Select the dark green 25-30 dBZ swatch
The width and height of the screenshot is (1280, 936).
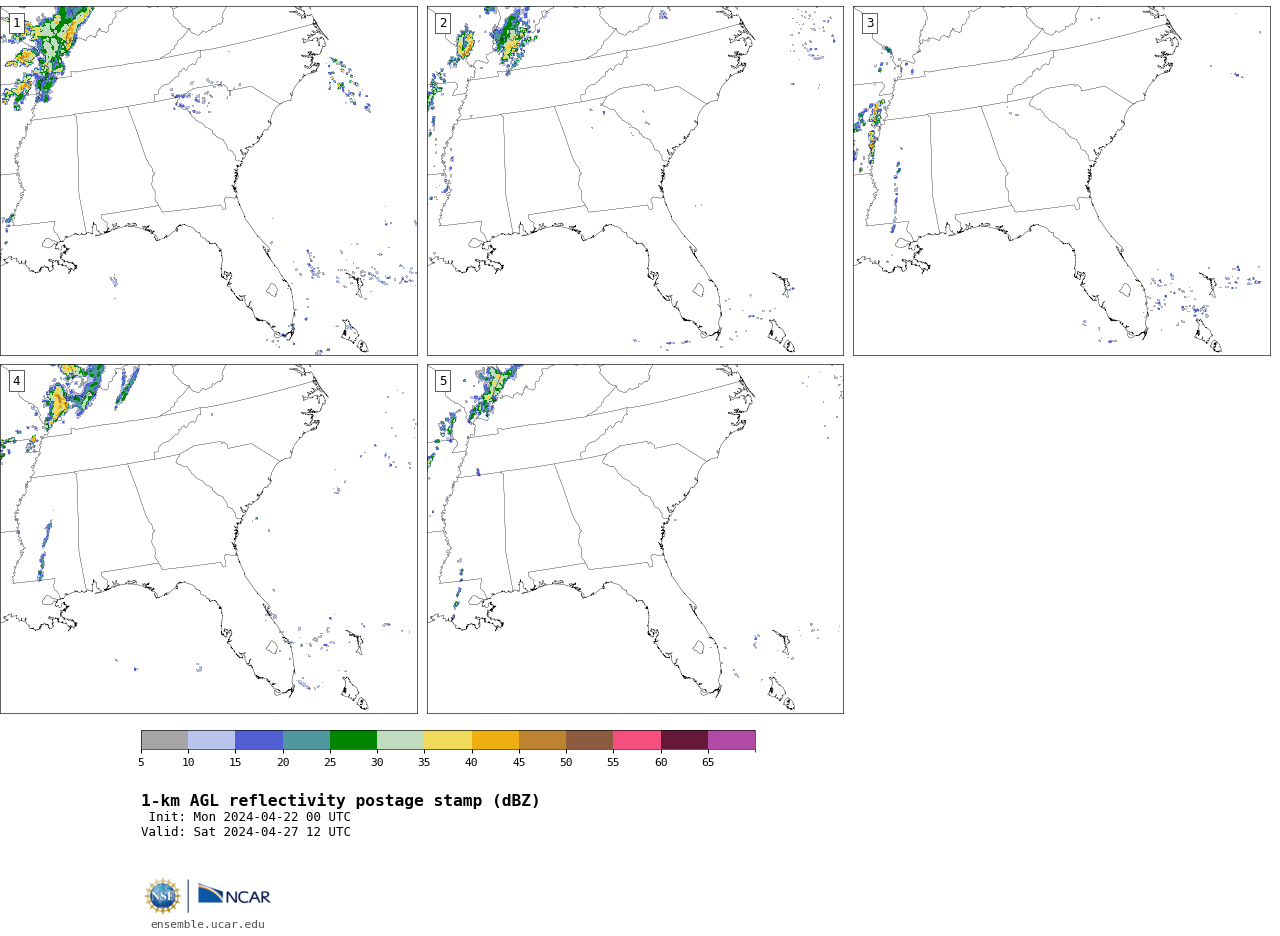coord(353,740)
